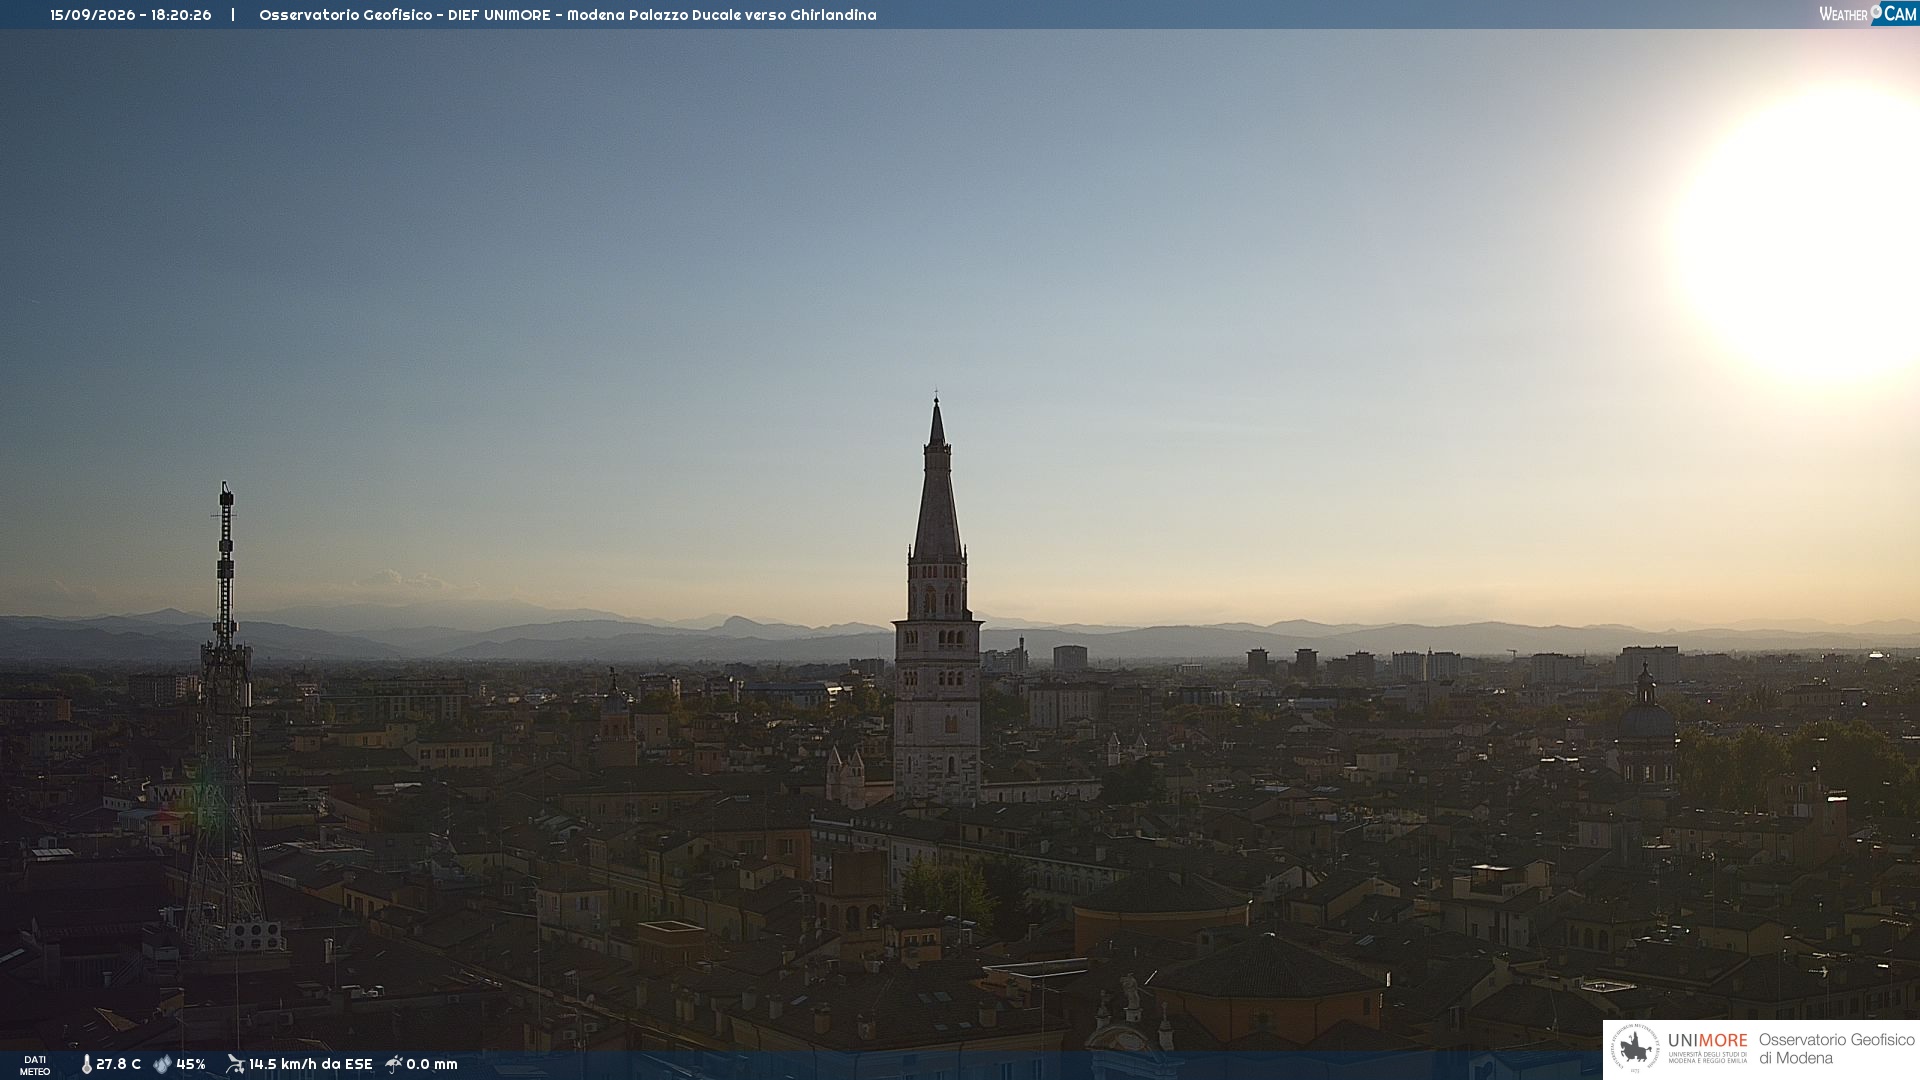The height and width of the screenshot is (1080, 1920).
Task: Click the UNIMORE university seal emblem
Action: [x=1635, y=1049]
